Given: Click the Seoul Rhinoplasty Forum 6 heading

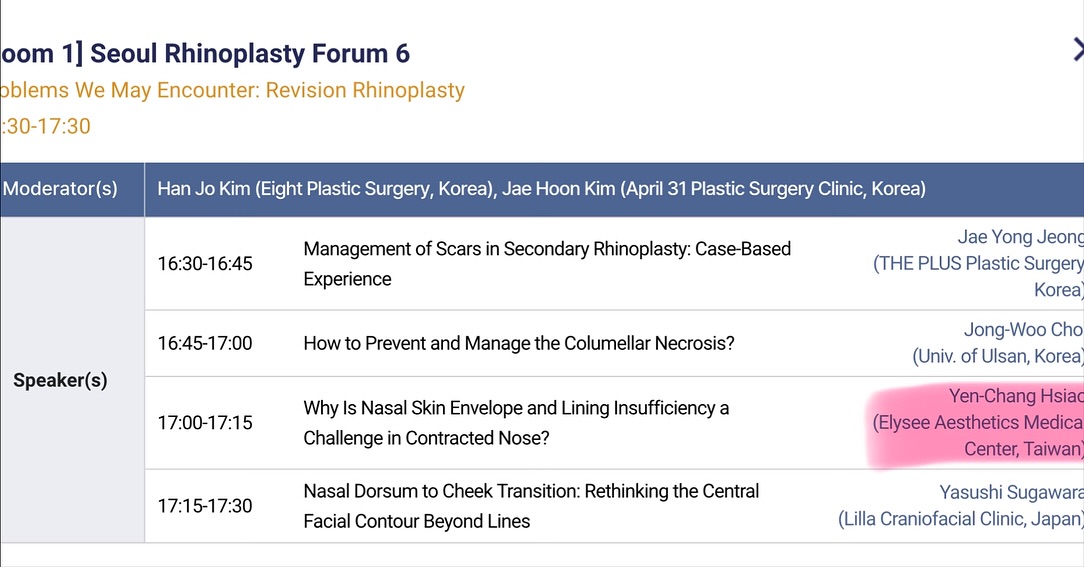Looking at the screenshot, I should pos(205,53).
